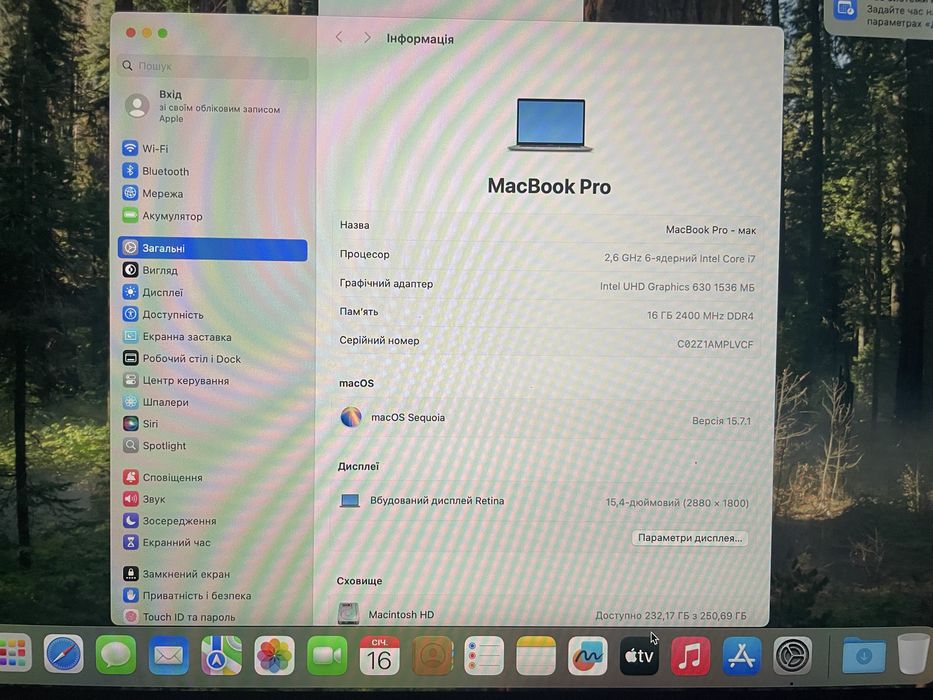Image resolution: width=933 pixels, height=700 pixels.
Task: Open Reminders from the Dock
Action: (x=484, y=656)
